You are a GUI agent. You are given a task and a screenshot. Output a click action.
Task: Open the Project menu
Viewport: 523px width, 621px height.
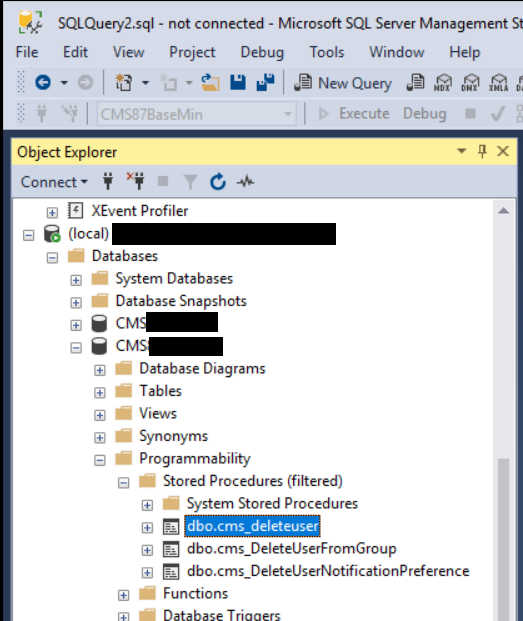click(192, 52)
